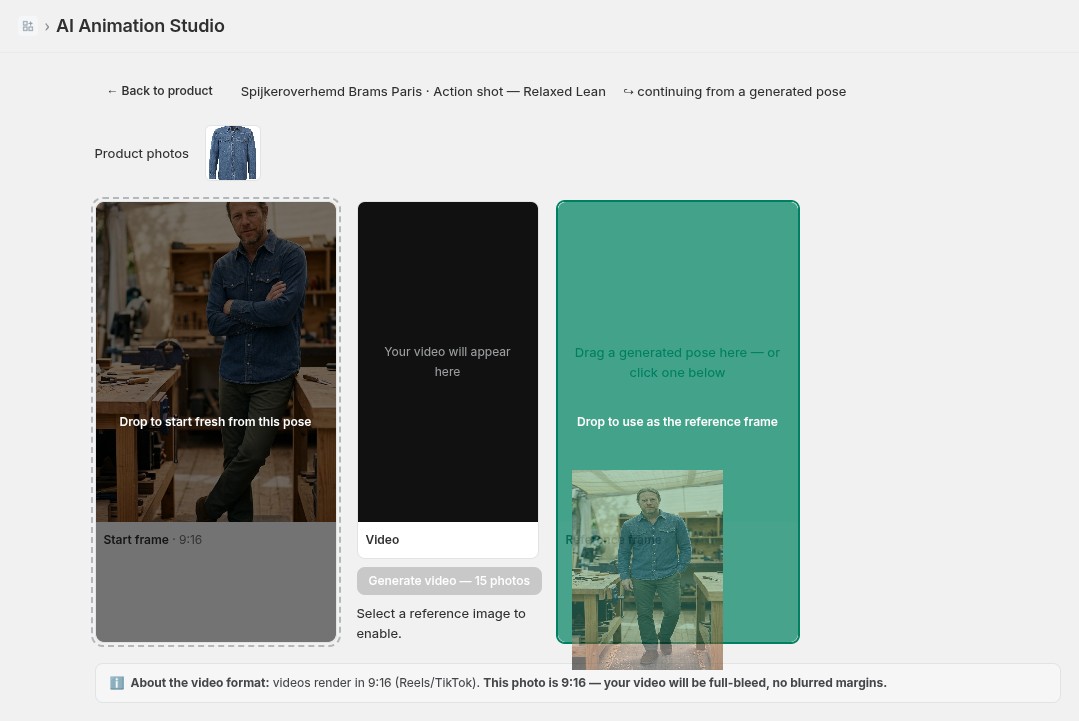This screenshot has height=721, width=1079.
Task: Click the dragged pose thumbnail of standing man
Action: point(648,570)
